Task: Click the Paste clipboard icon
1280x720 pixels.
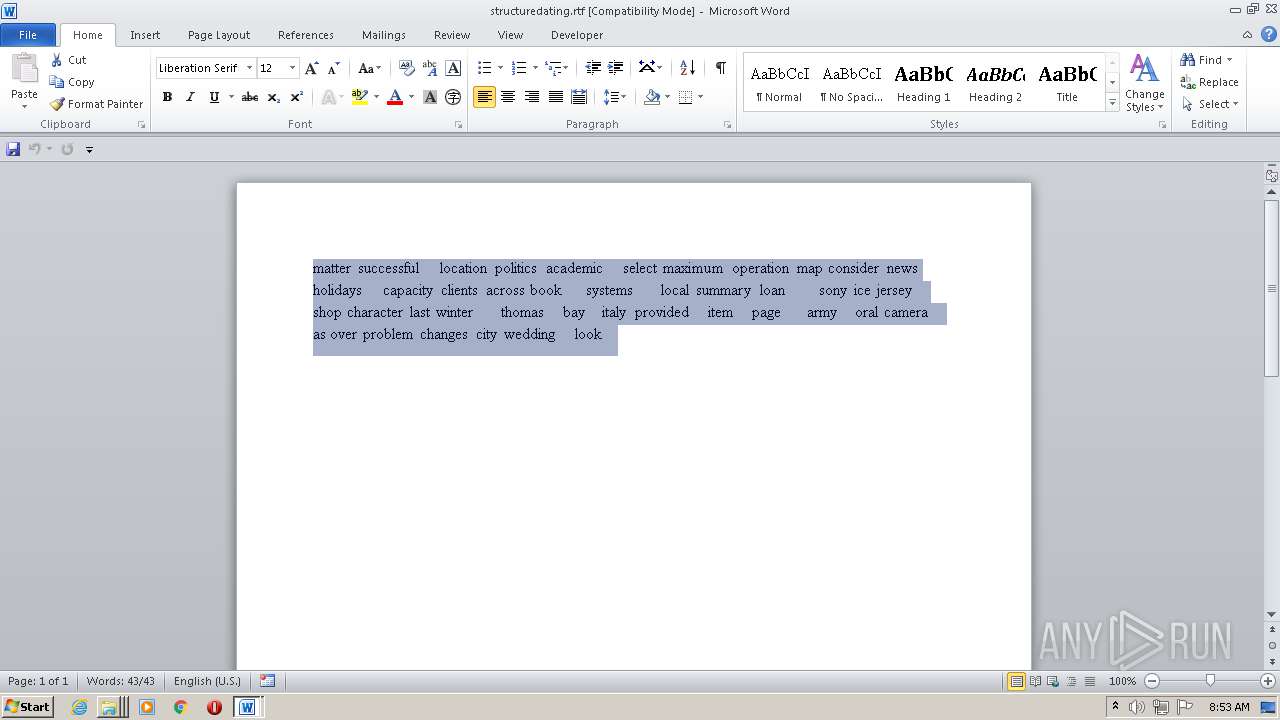Action: 24,68
